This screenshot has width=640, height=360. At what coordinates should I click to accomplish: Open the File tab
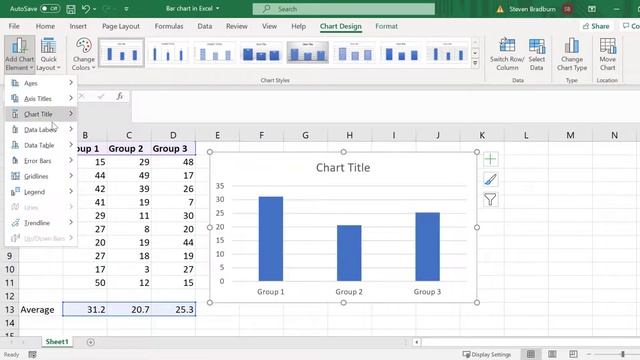[14, 26]
